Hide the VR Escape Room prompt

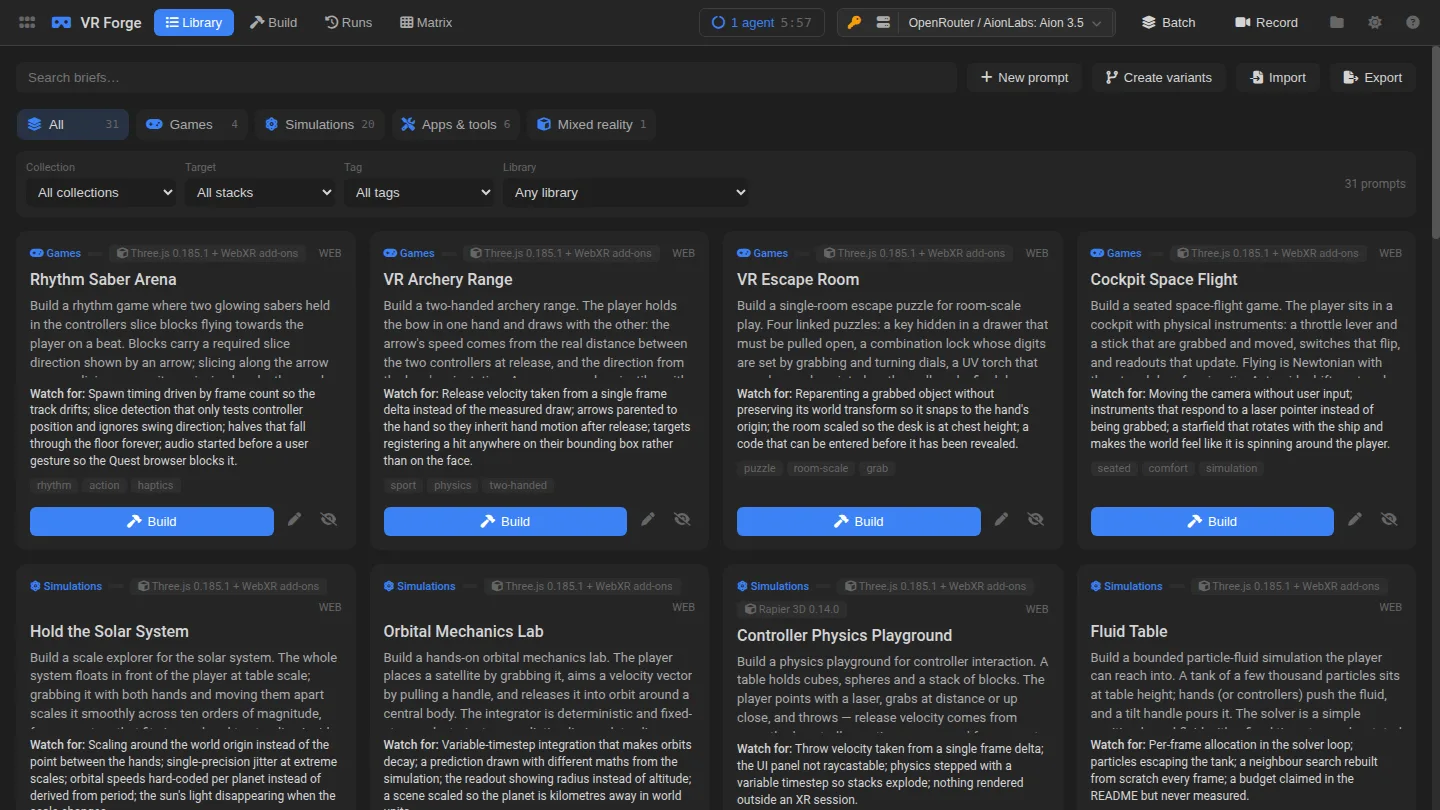click(x=1035, y=520)
